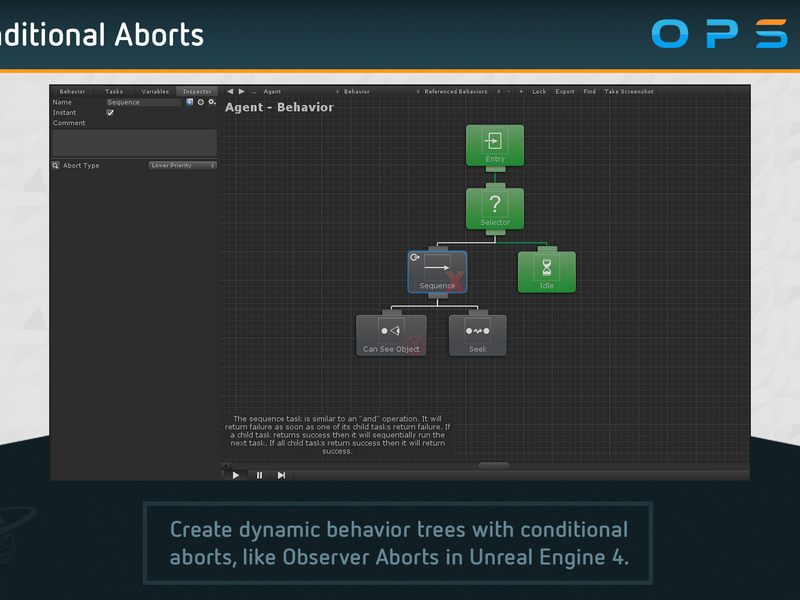Switch to the Variables tab
Screen dimensions: 800x600
pos(155,91)
